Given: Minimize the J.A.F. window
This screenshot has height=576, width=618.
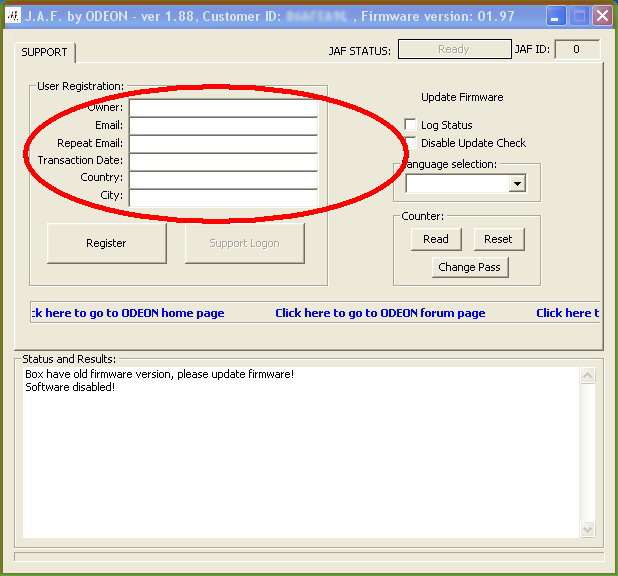Looking at the screenshot, I should point(556,16).
